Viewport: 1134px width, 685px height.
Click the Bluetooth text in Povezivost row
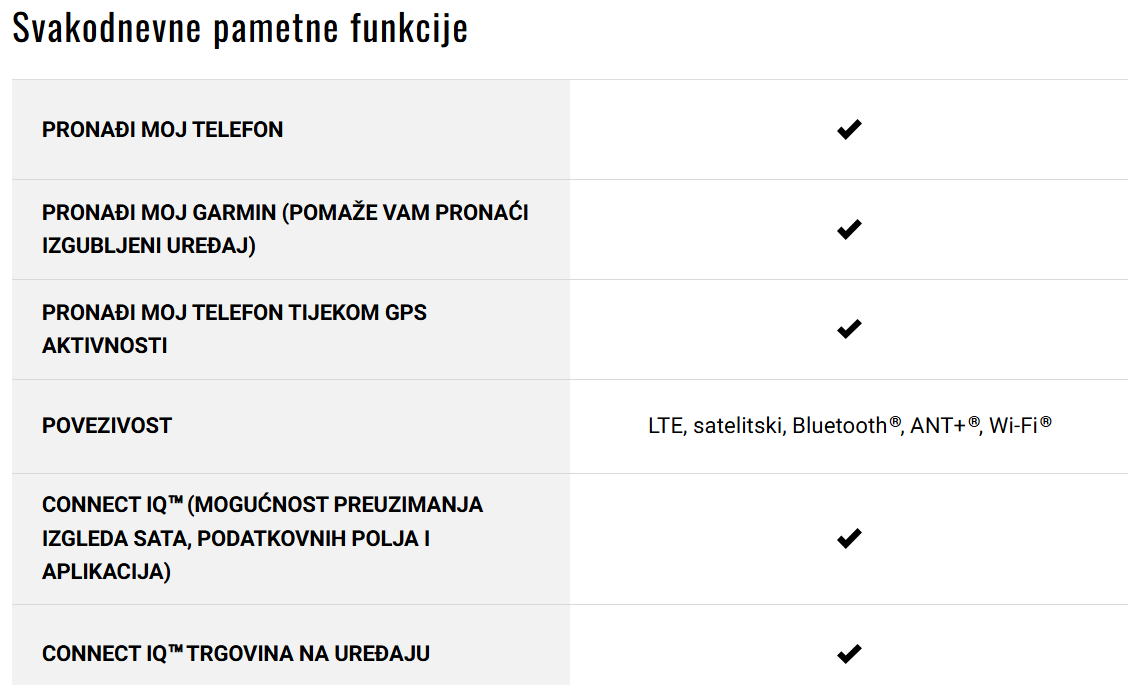click(846, 425)
